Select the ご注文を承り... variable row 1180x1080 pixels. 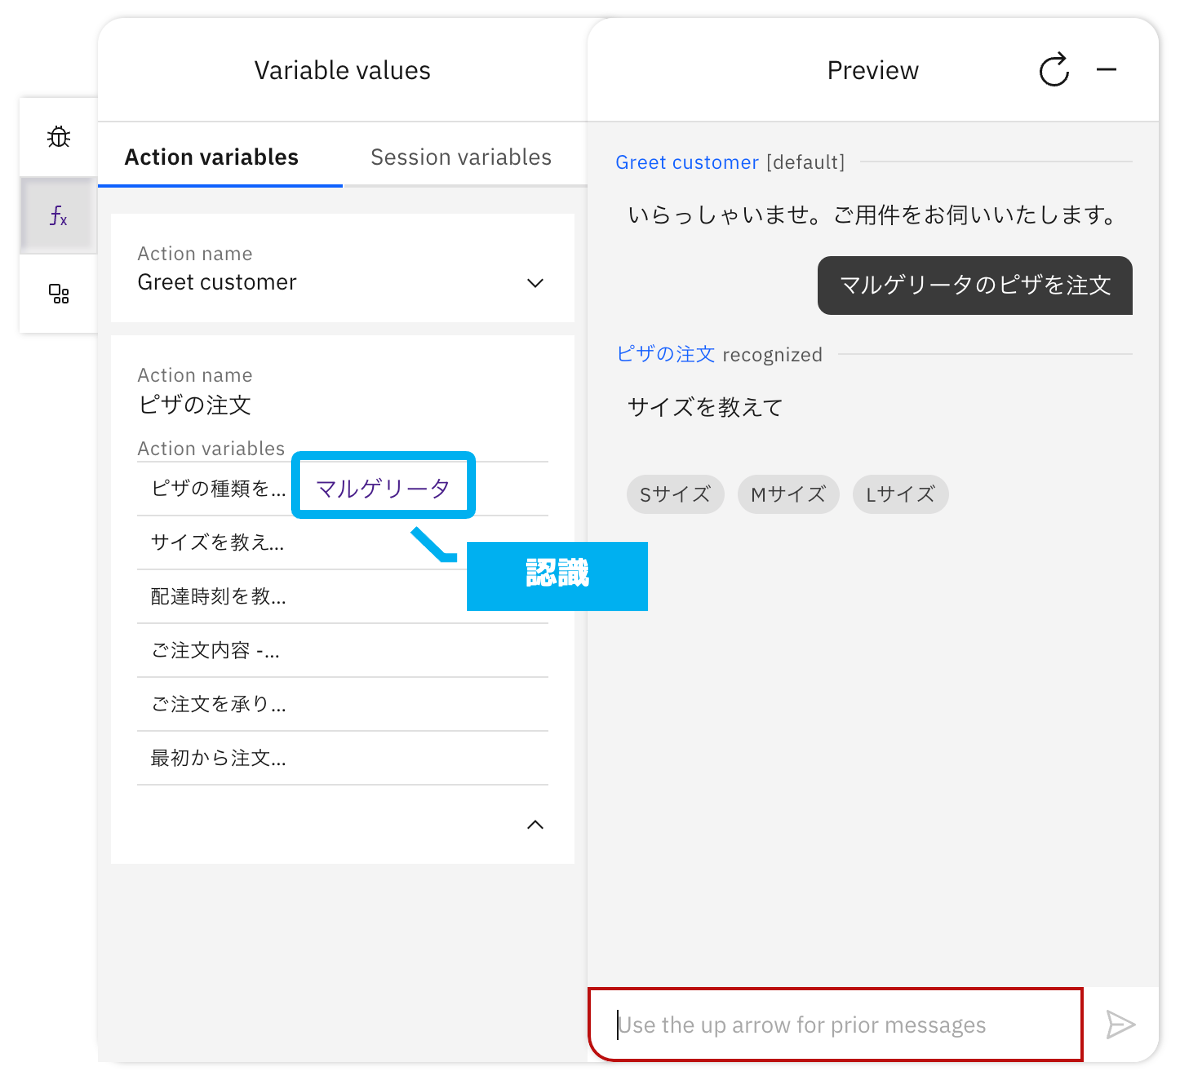click(342, 704)
